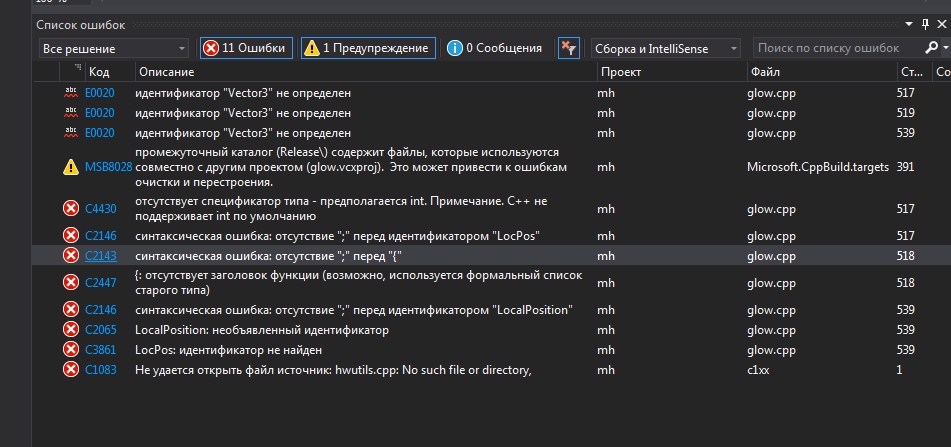This screenshot has height=447, width=951.
Task: Open error code link C4430
Action: (x=101, y=209)
